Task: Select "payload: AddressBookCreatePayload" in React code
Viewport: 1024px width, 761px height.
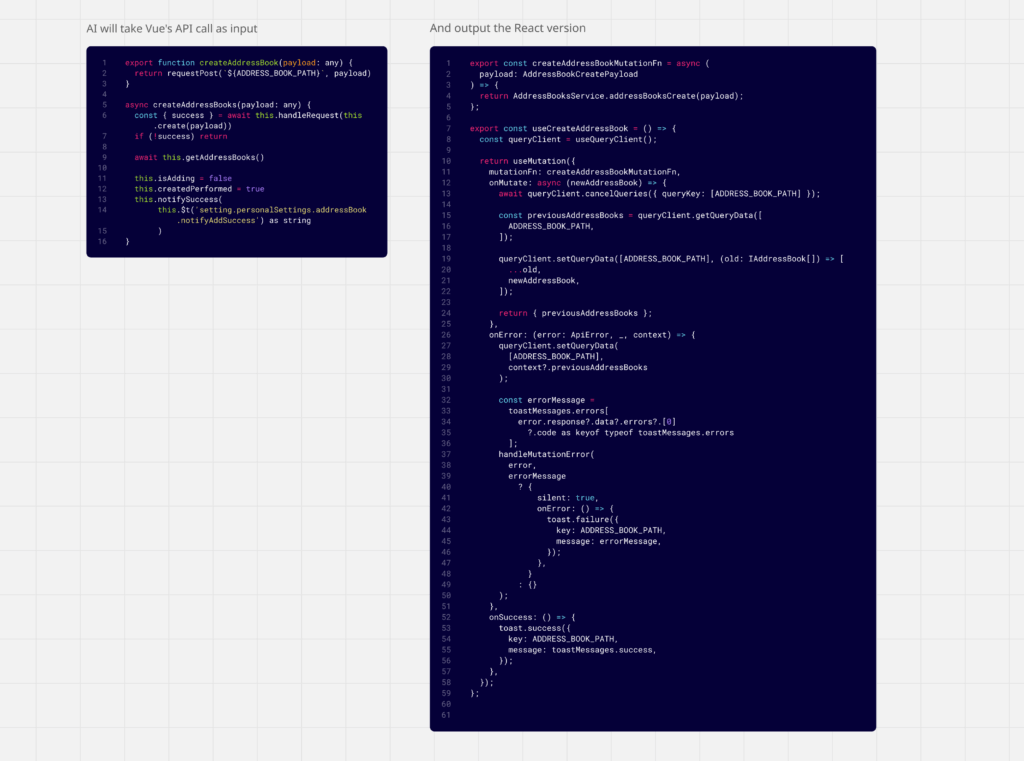Action: coord(558,74)
